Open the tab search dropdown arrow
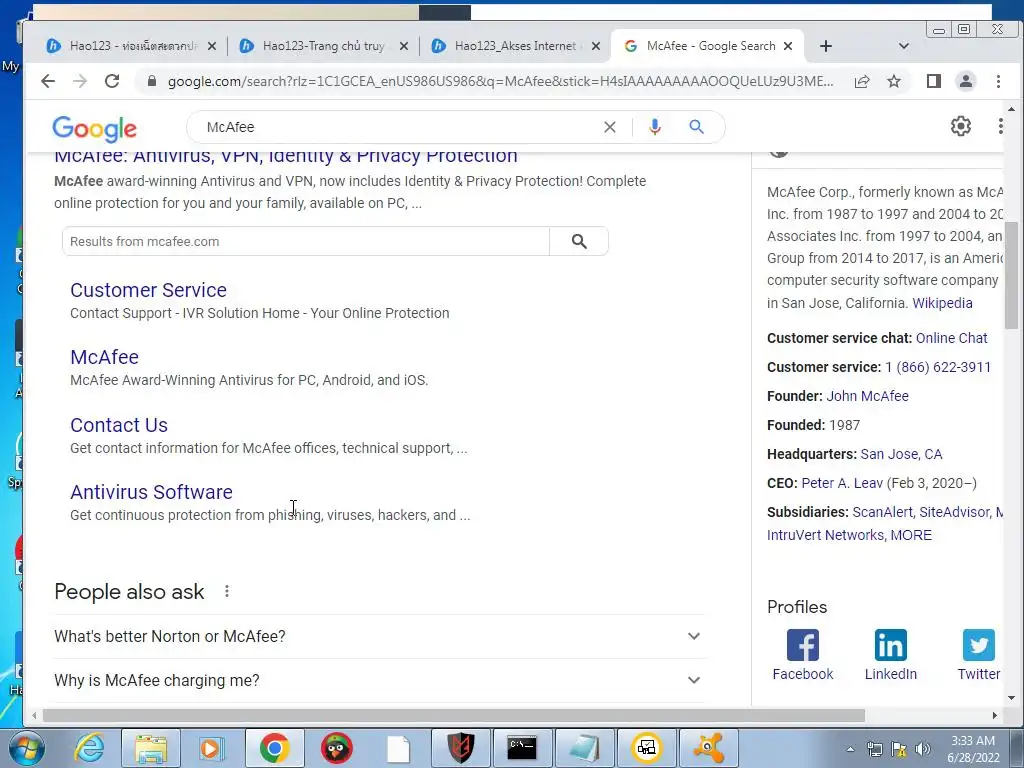 (x=904, y=46)
